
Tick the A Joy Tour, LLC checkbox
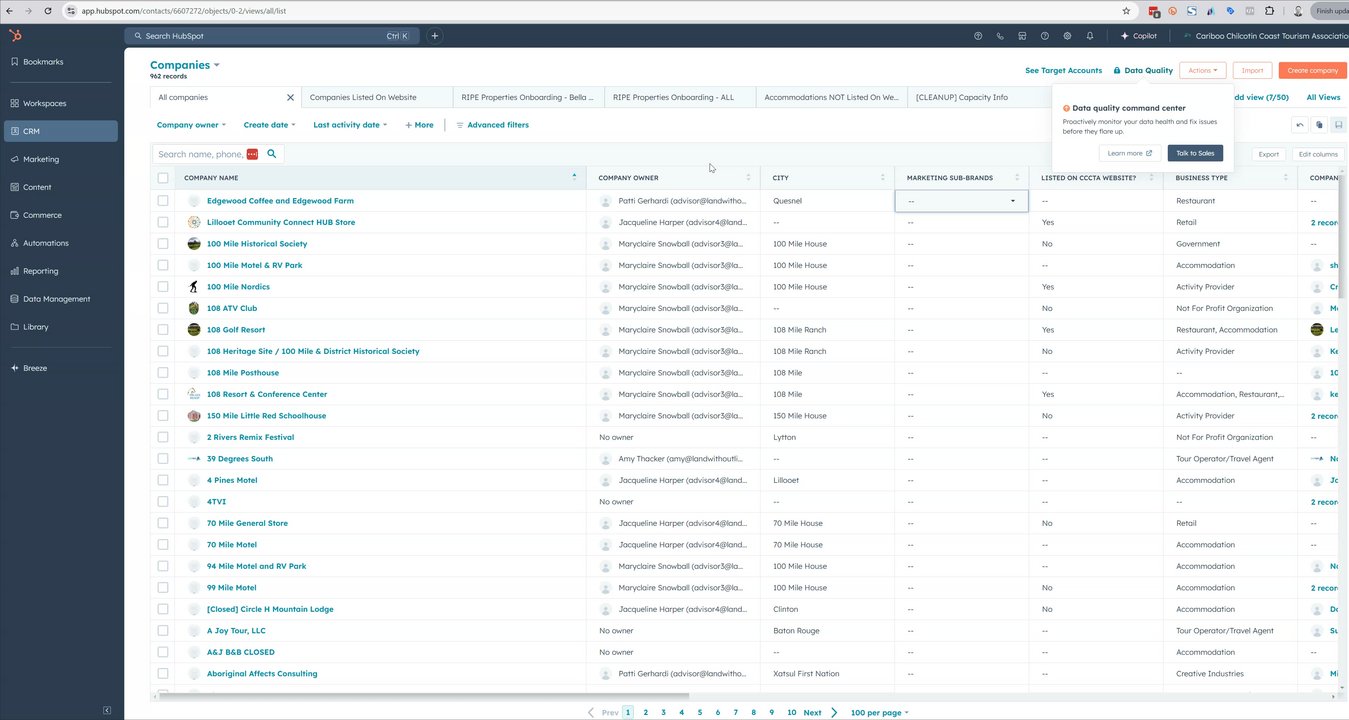click(x=163, y=631)
